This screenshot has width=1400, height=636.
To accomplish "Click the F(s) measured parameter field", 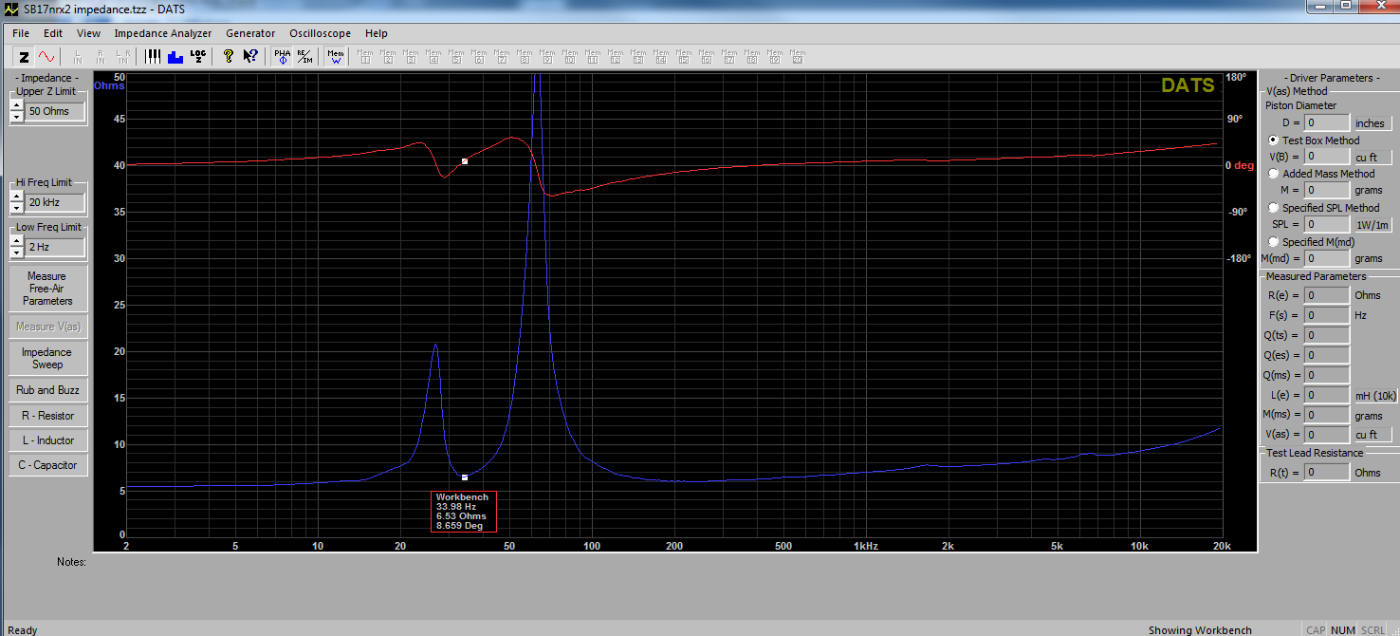I will (1326, 315).
